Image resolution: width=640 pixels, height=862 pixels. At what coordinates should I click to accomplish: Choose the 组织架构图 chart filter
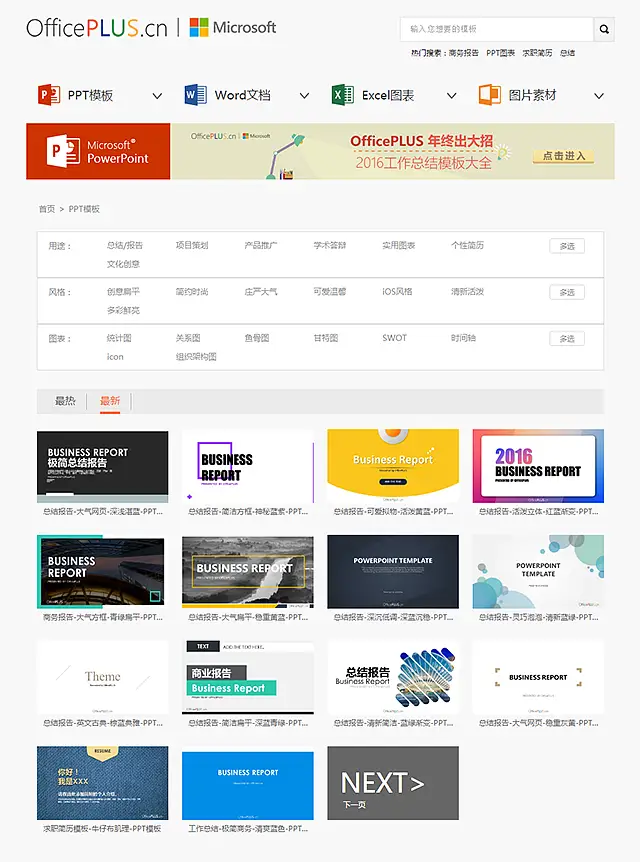(x=196, y=356)
